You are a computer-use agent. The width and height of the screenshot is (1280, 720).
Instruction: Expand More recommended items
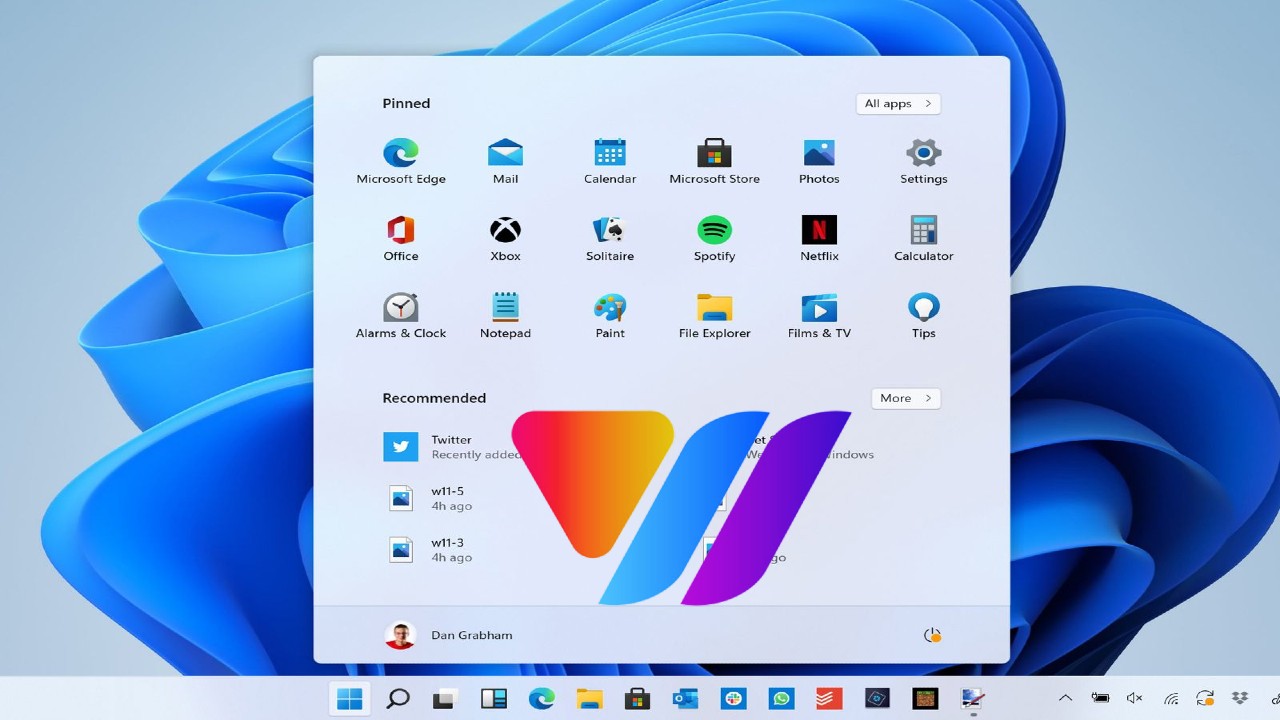[906, 398]
